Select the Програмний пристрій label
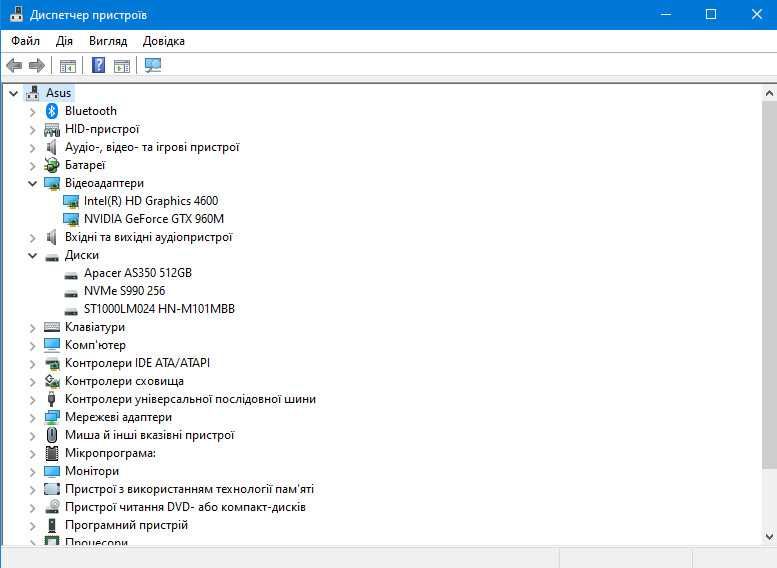The height and width of the screenshot is (568, 777). pyautogui.click(x=126, y=524)
